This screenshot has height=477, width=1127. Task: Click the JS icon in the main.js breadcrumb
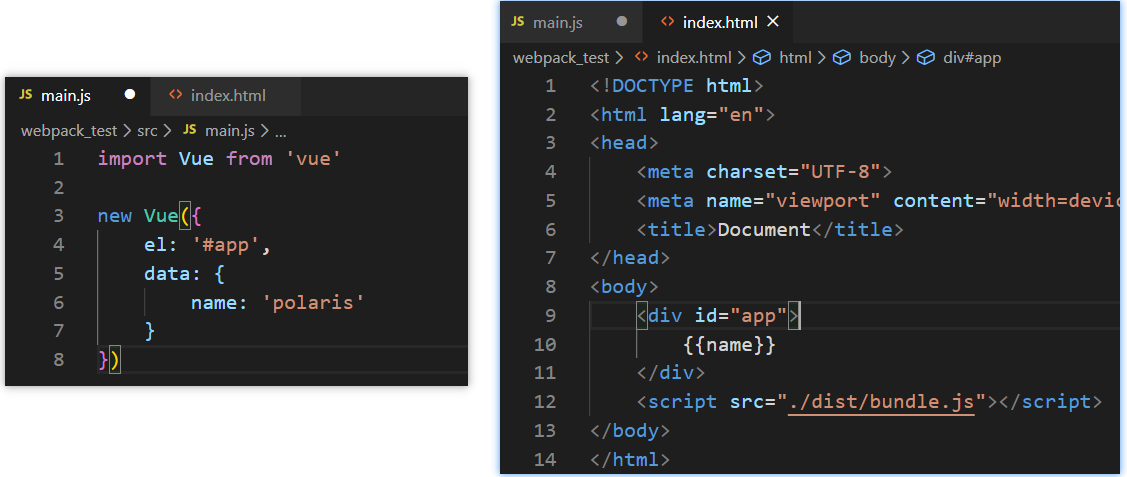[x=190, y=131]
